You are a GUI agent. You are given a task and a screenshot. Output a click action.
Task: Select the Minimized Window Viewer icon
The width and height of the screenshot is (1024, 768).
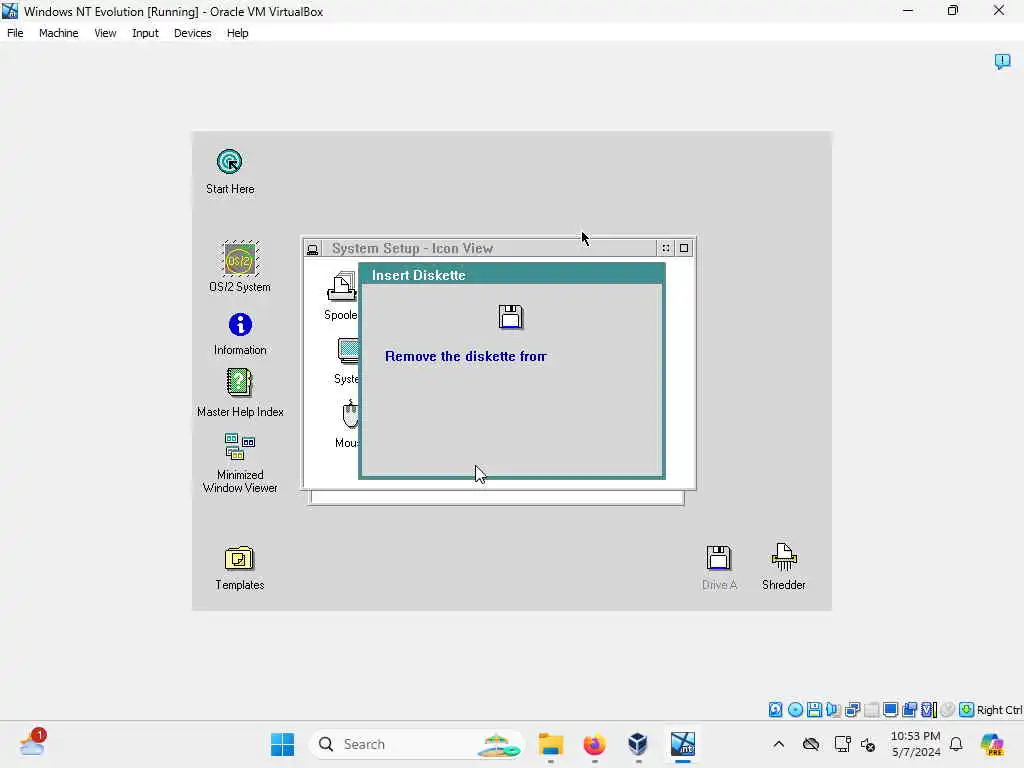point(240,447)
